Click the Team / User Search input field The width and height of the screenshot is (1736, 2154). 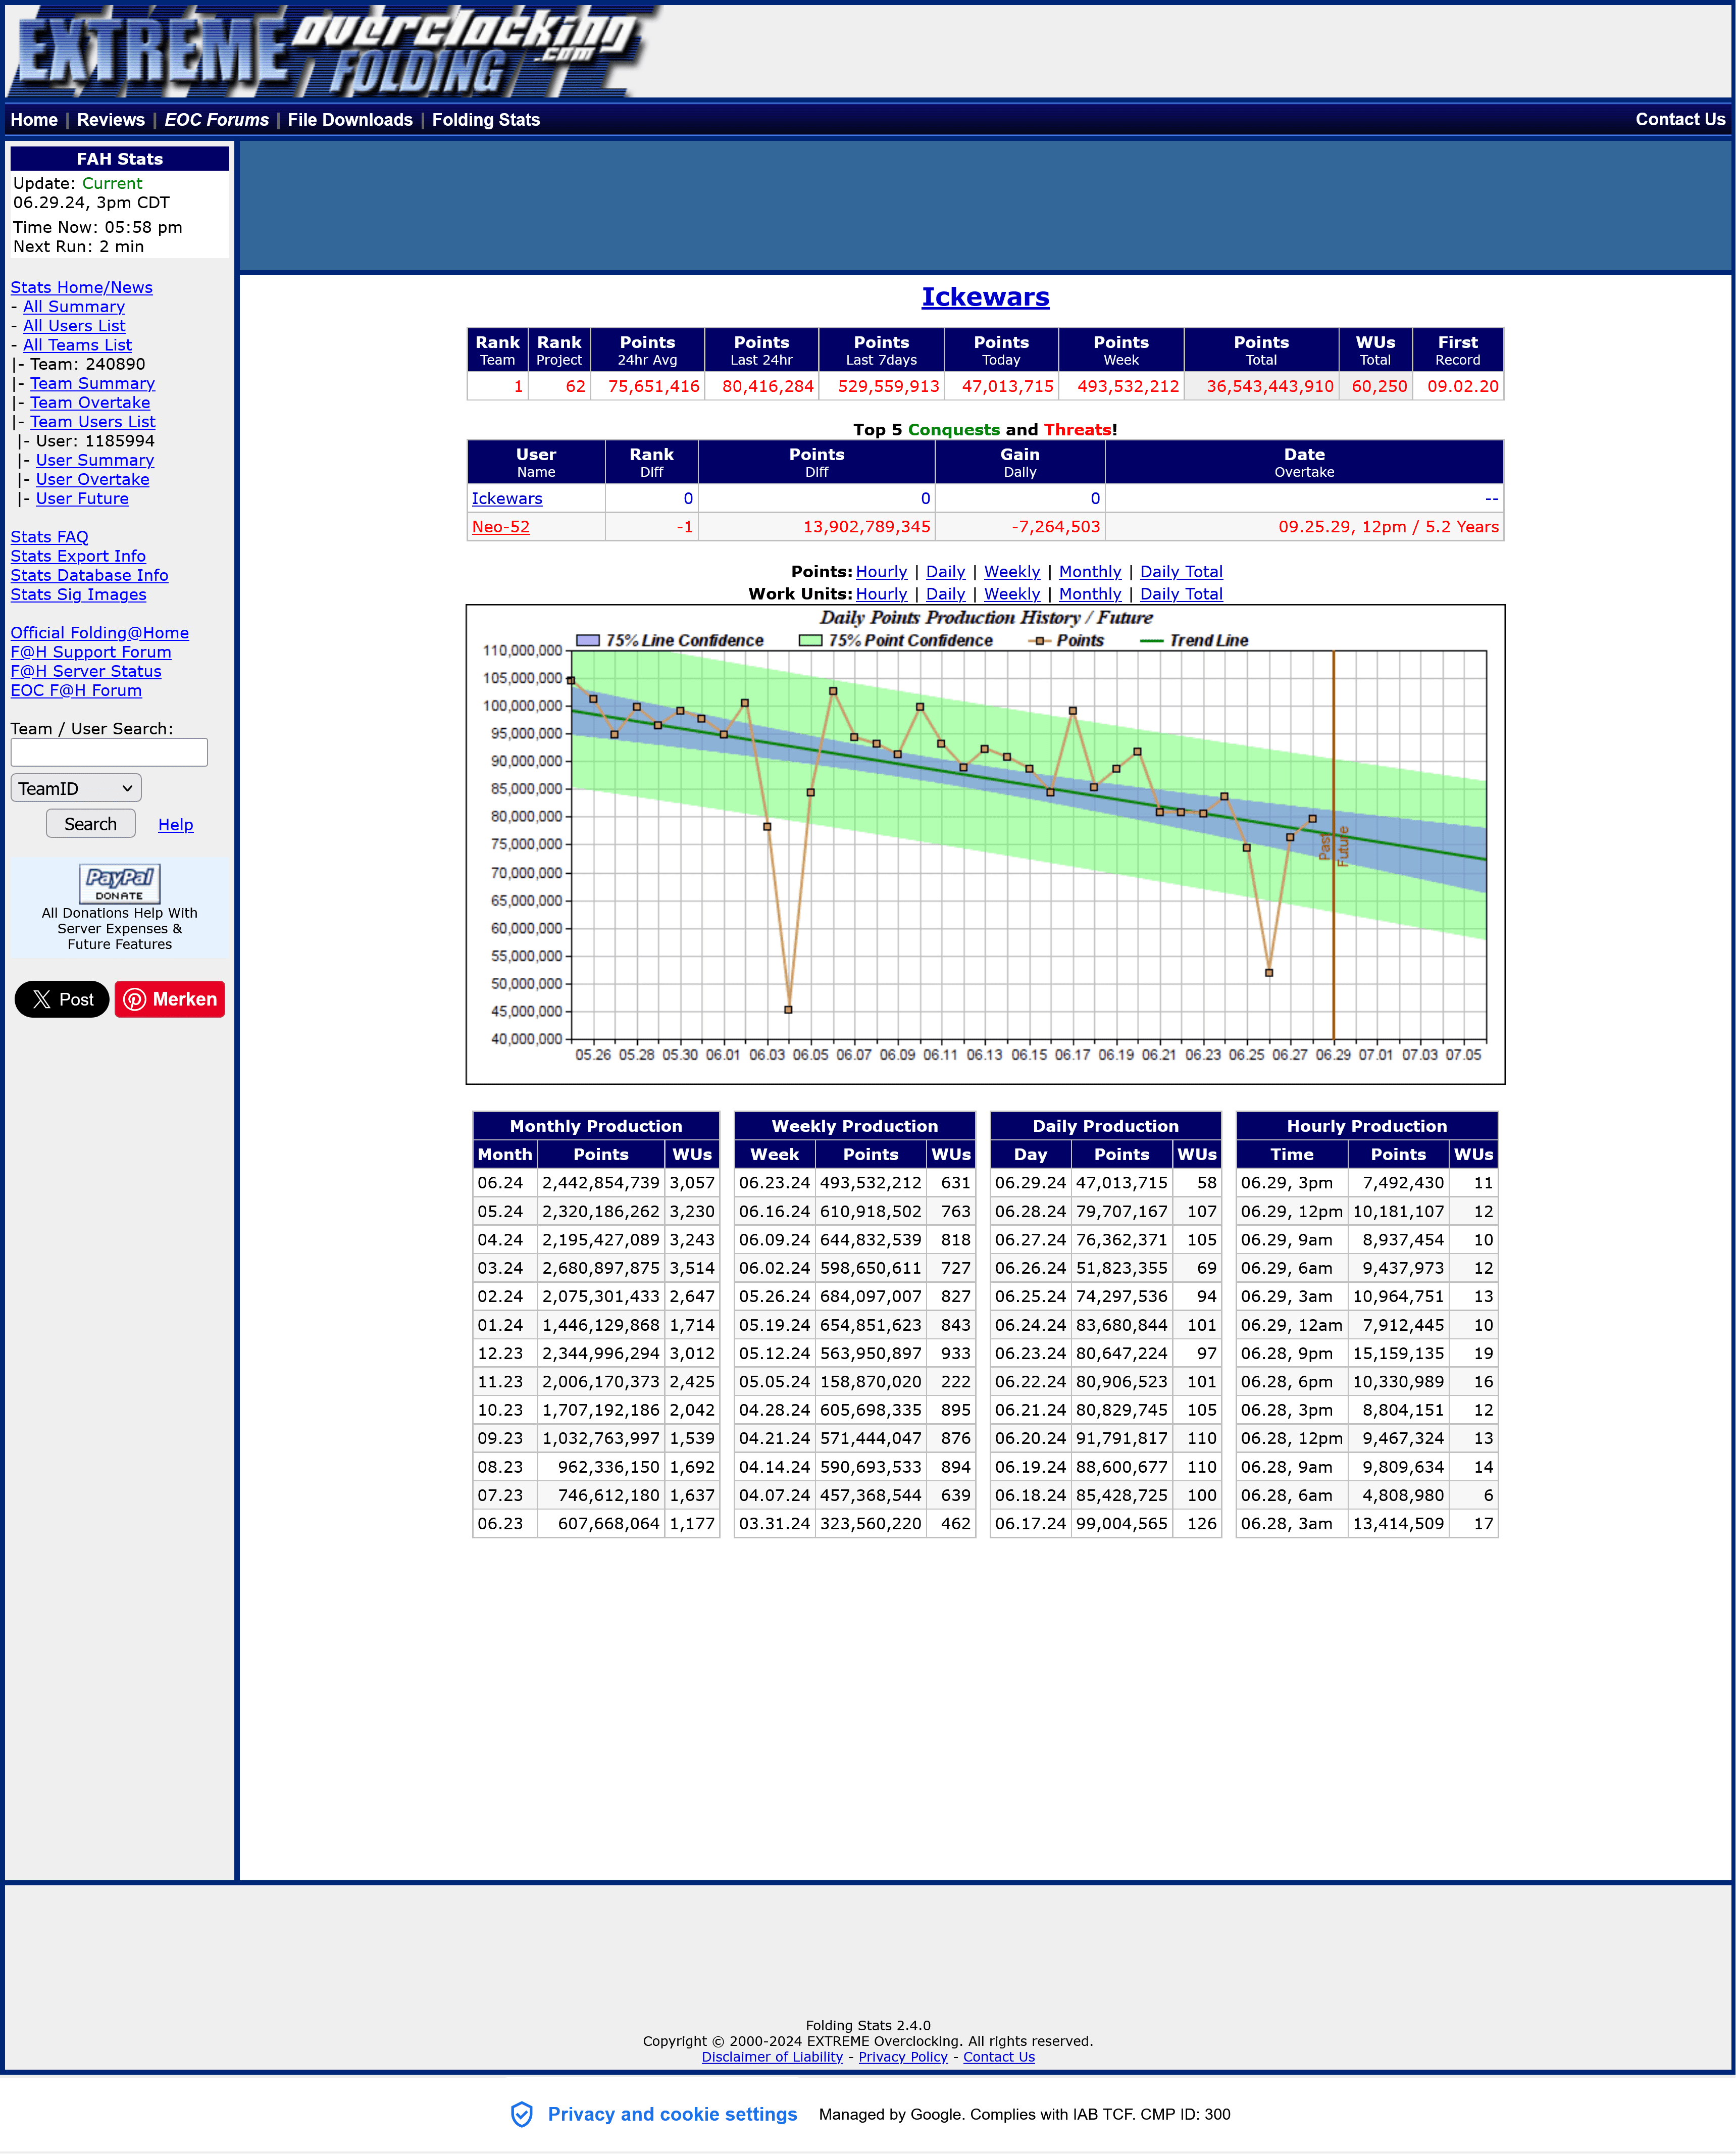[109, 753]
